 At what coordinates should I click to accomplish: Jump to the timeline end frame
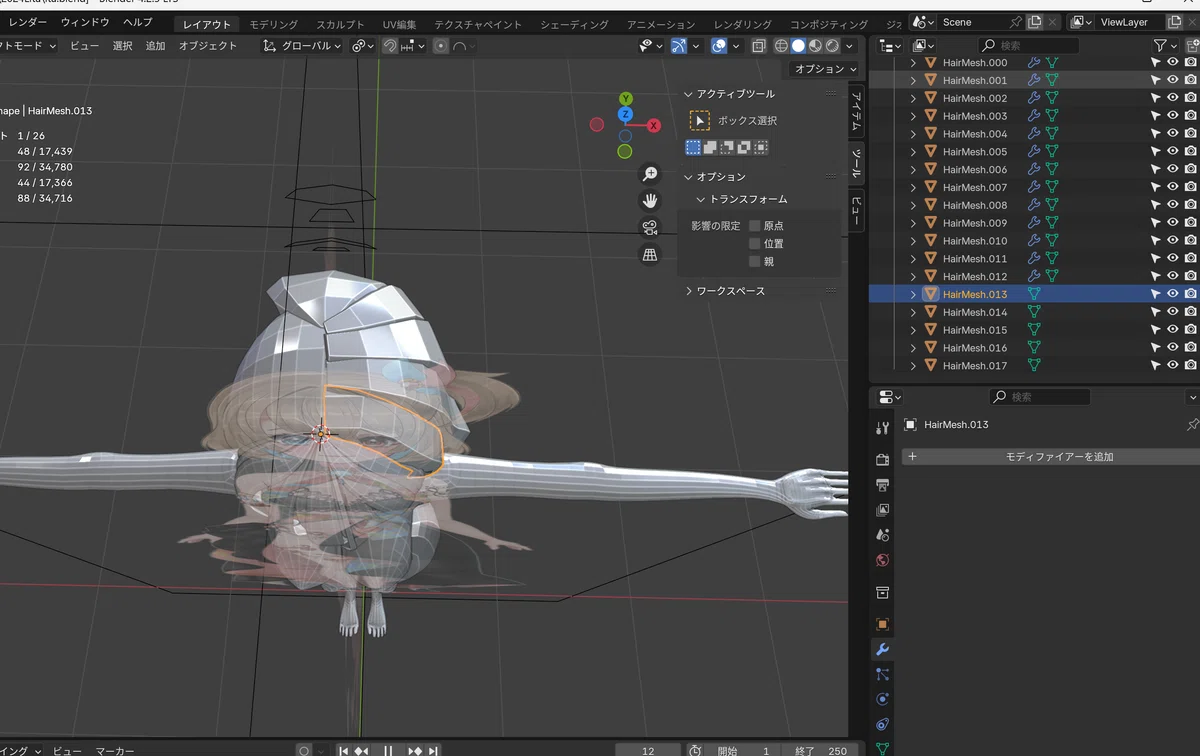[x=433, y=751]
